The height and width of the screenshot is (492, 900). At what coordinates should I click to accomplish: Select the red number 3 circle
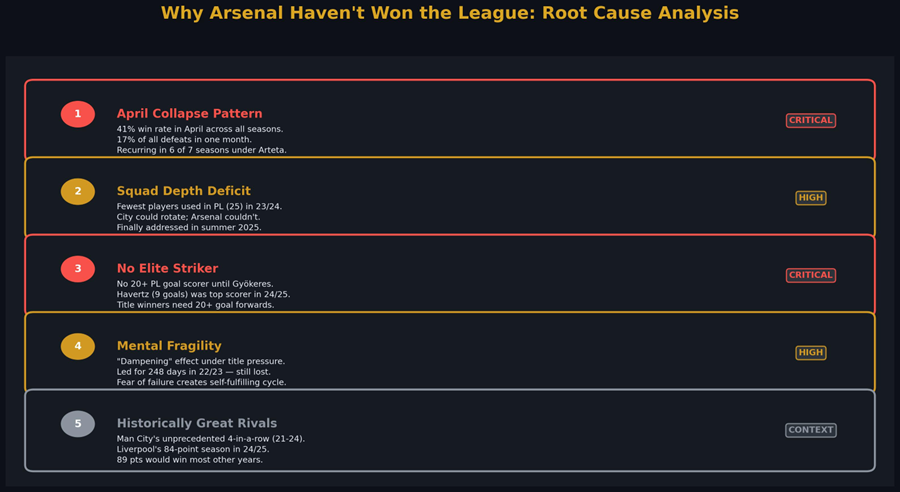click(78, 269)
